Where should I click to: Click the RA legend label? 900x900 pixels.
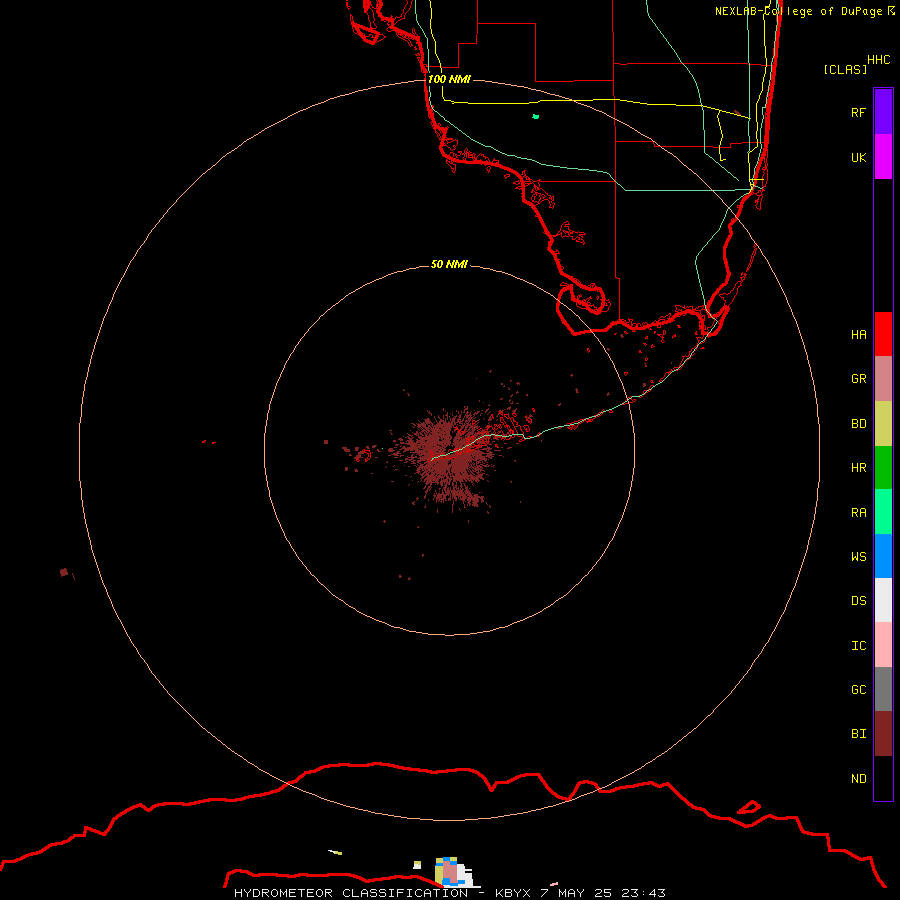858,513
